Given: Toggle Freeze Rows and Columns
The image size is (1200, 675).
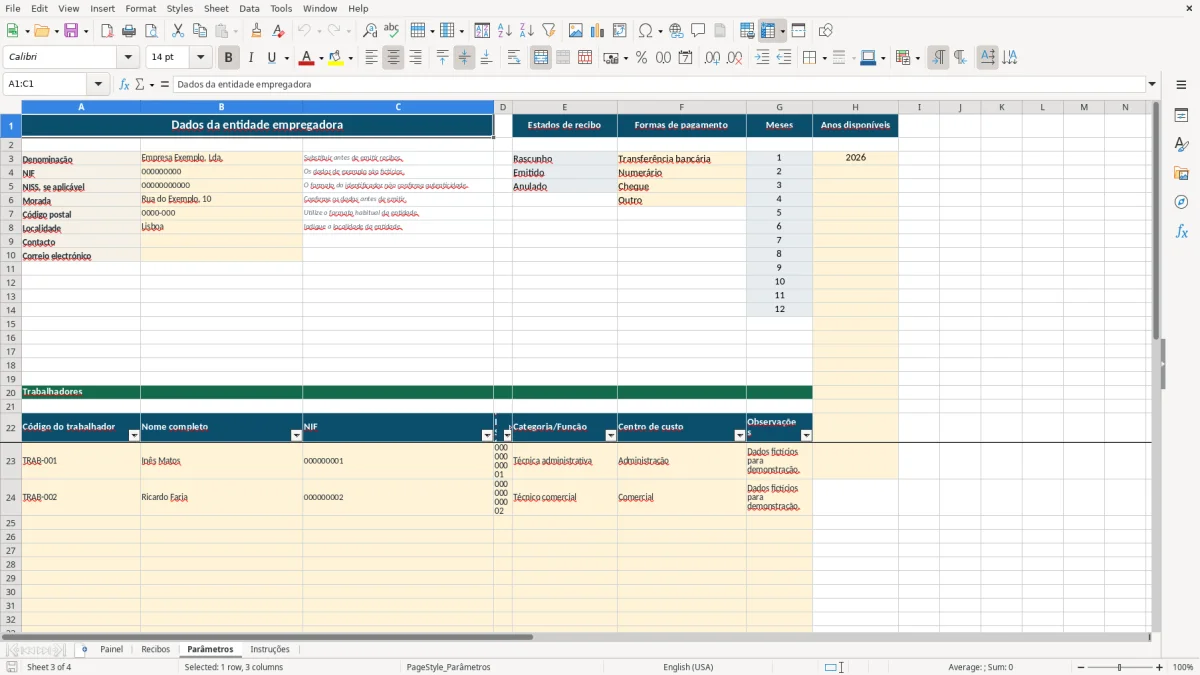Looking at the screenshot, I should point(768,31).
